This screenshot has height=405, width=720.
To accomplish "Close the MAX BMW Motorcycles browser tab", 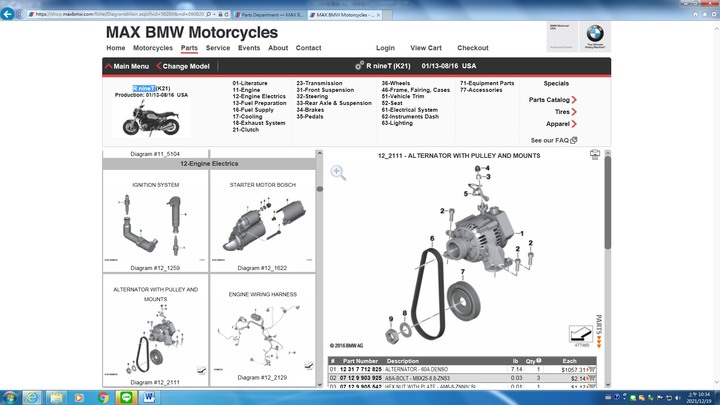I will [378, 15].
